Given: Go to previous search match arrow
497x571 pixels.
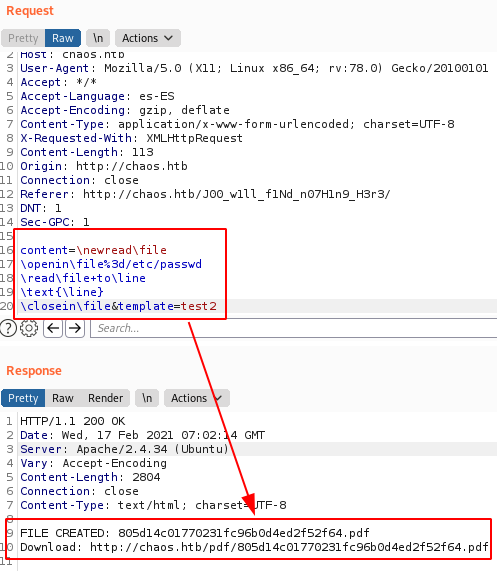Looking at the screenshot, I should point(53,328).
